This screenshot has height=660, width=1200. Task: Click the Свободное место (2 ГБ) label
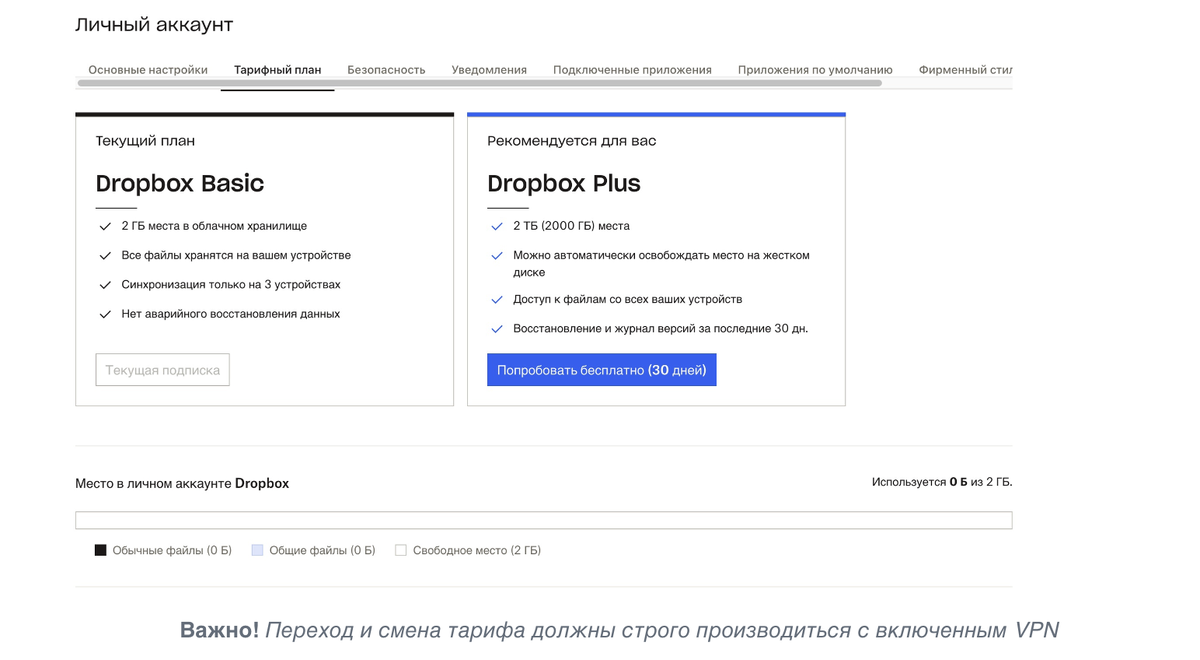point(477,550)
